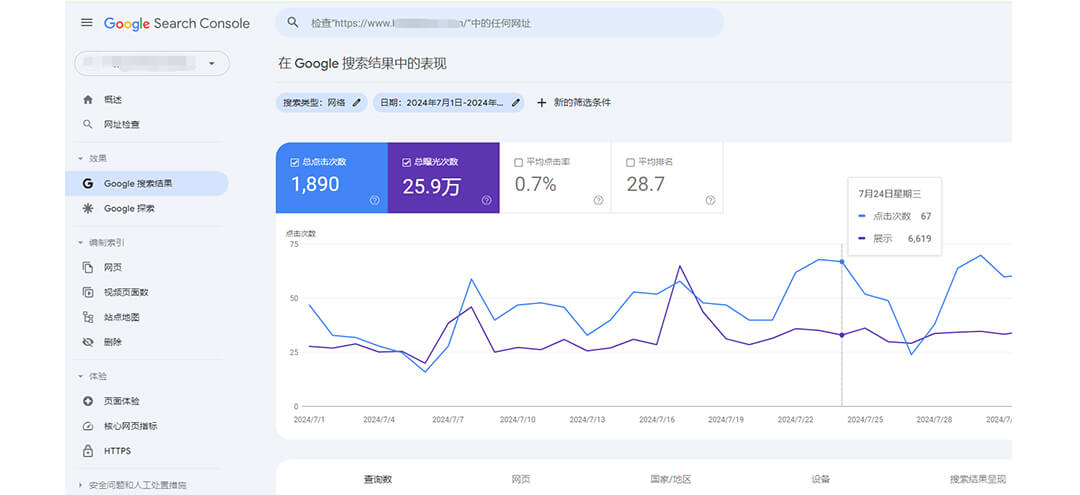The width and height of the screenshot is (1080, 495).
Task: Open HTTPS lock icon item
Action: [x=87, y=451]
